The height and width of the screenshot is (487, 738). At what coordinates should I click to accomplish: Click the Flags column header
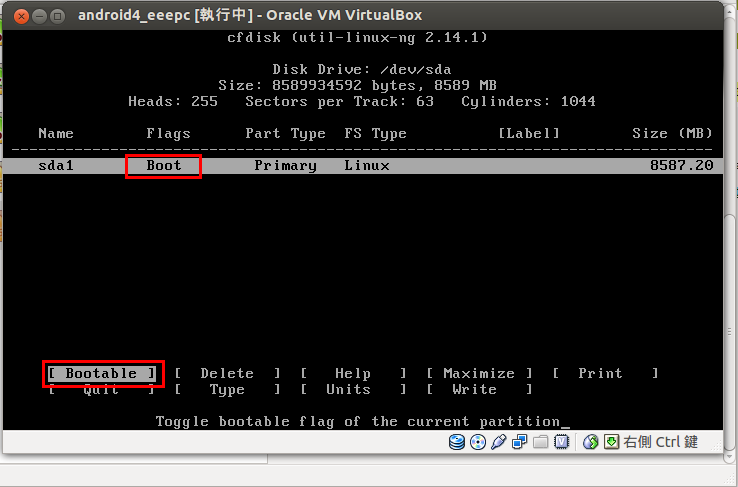(x=168, y=134)
